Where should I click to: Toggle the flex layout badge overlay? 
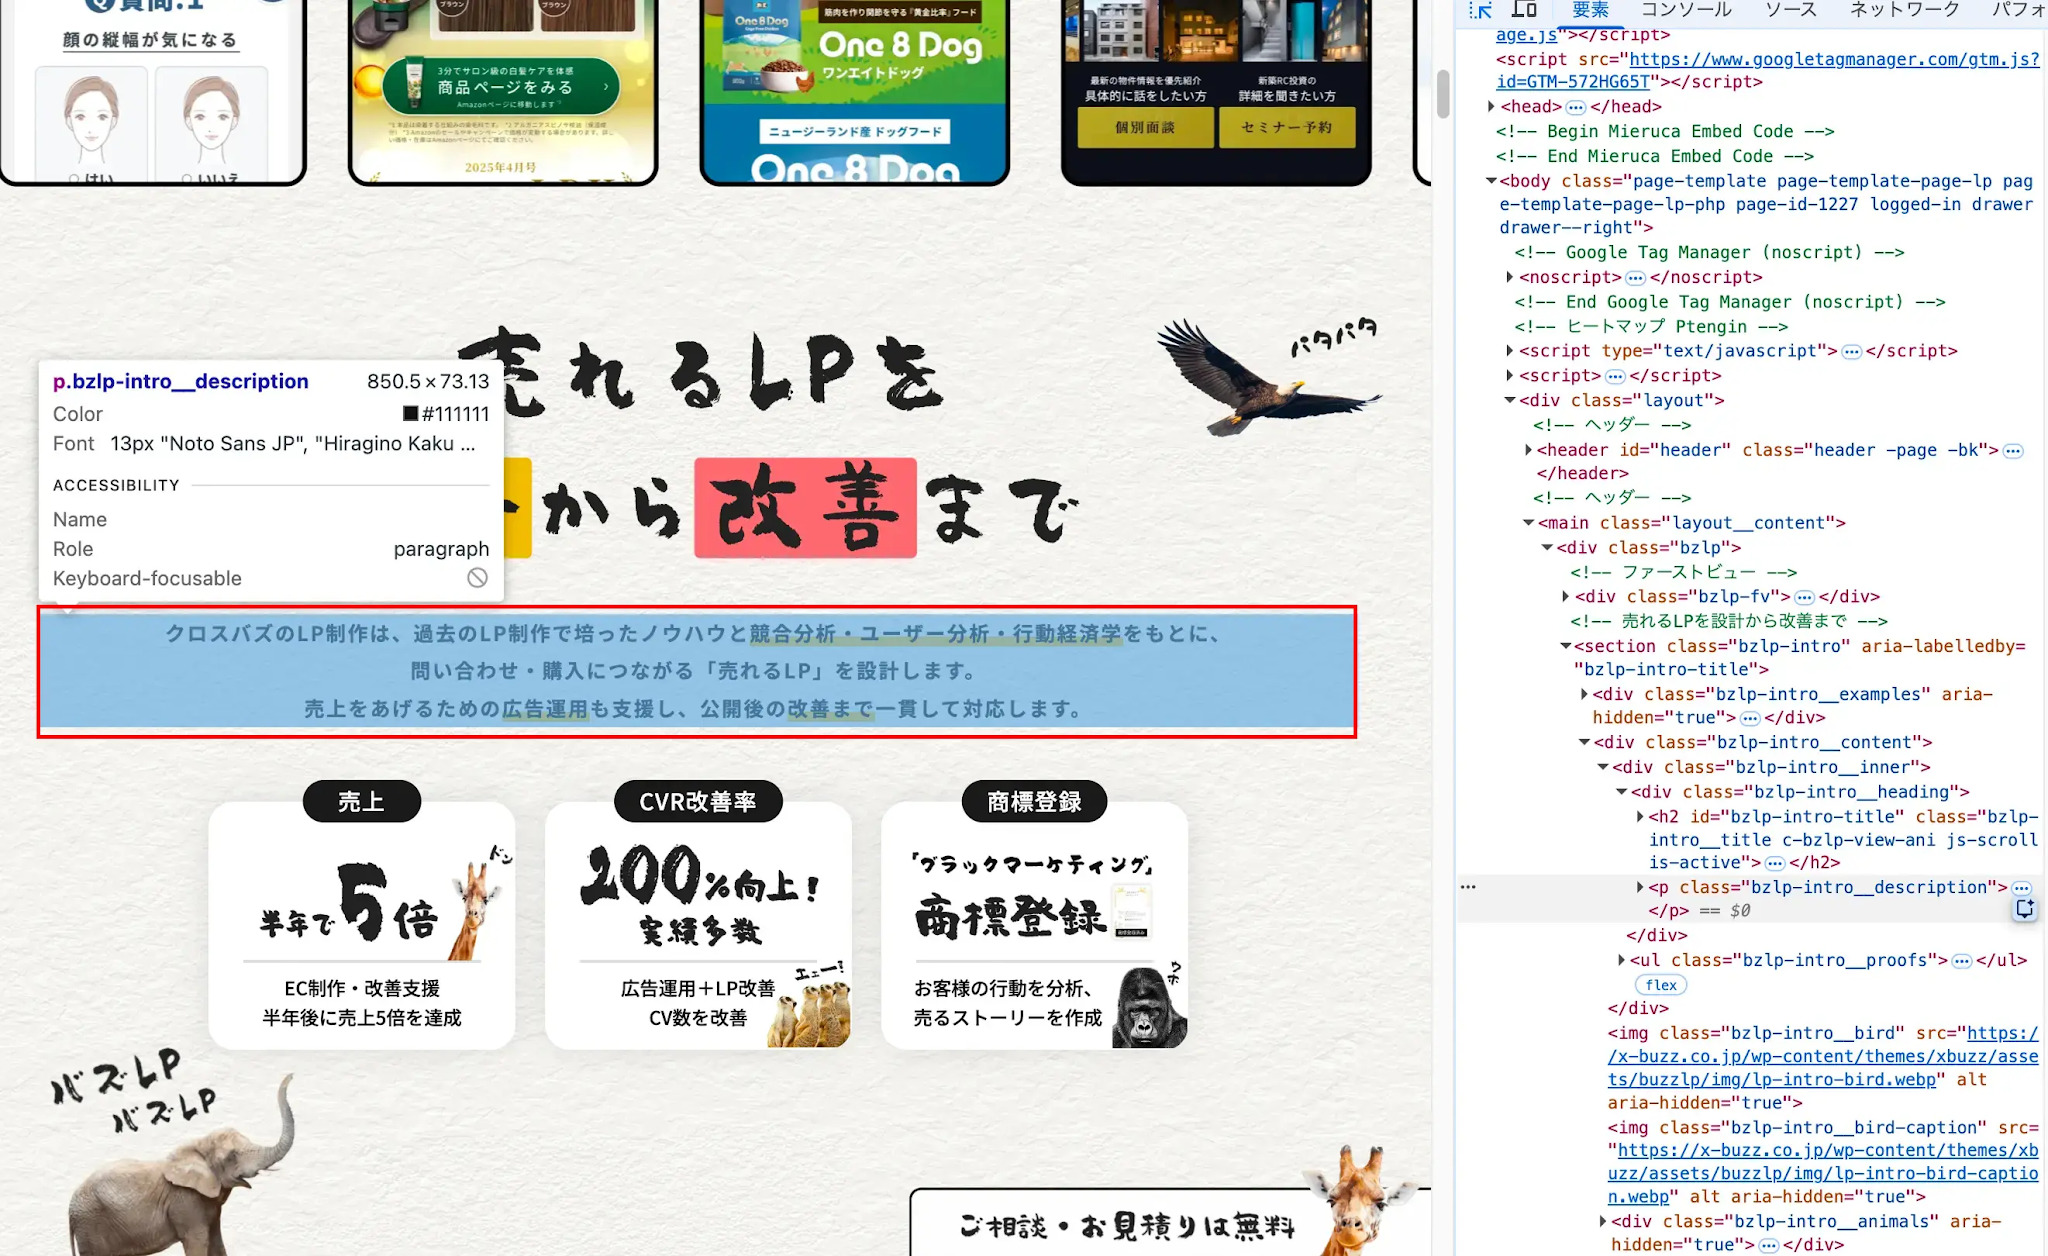click(x=1661, y=985)
